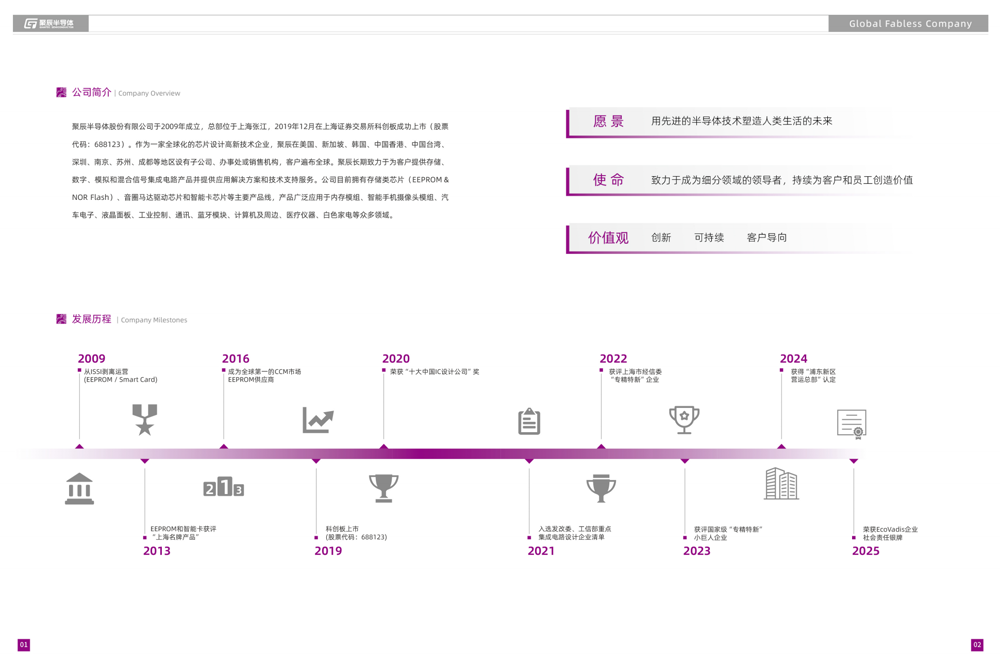Screen dimensions: 1000x664
Task: Select the 2019 year label on timeline
Action: tap(328, 551)
